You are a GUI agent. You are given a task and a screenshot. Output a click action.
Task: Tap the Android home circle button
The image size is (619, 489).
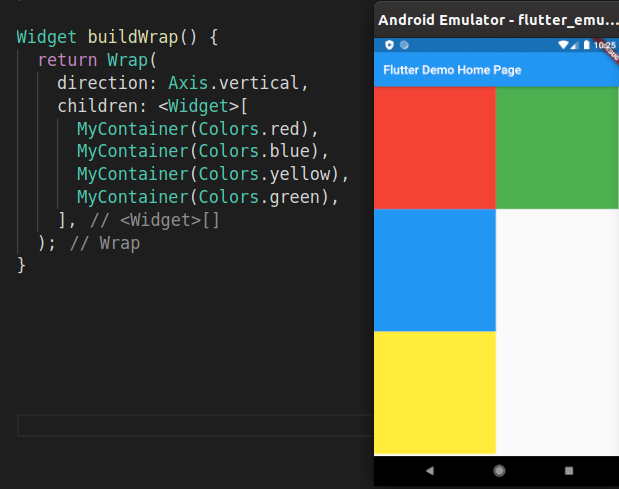click(499, 470)
